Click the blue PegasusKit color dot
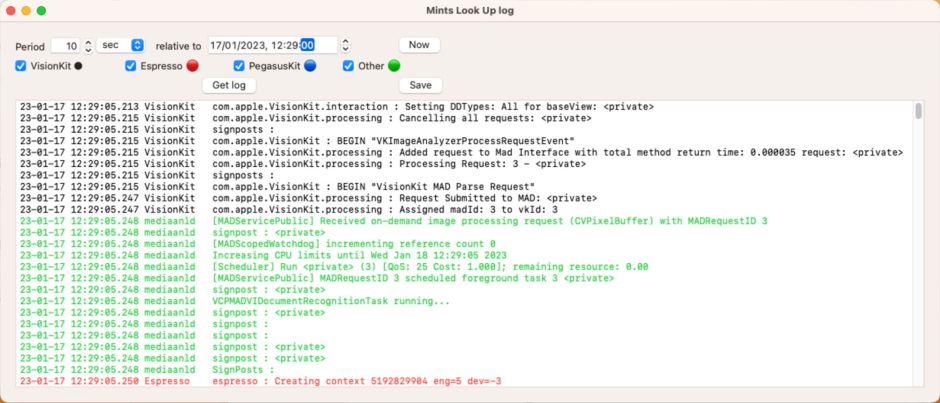 310,66
